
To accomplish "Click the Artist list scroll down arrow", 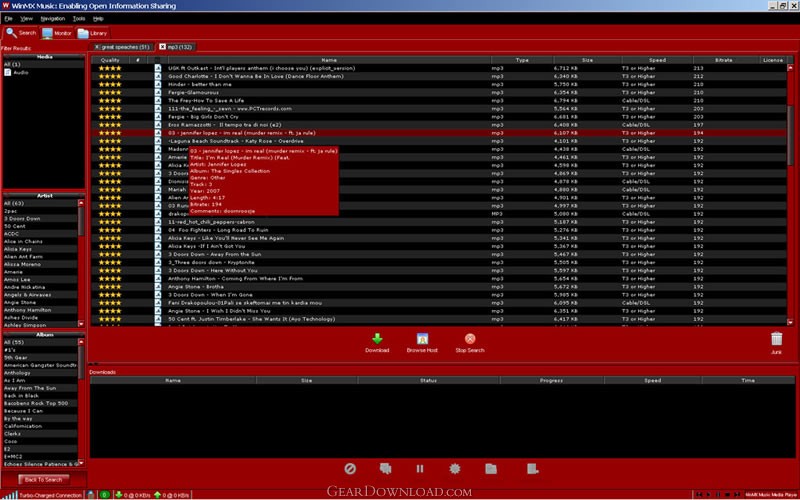I will (x=81, y=324).
